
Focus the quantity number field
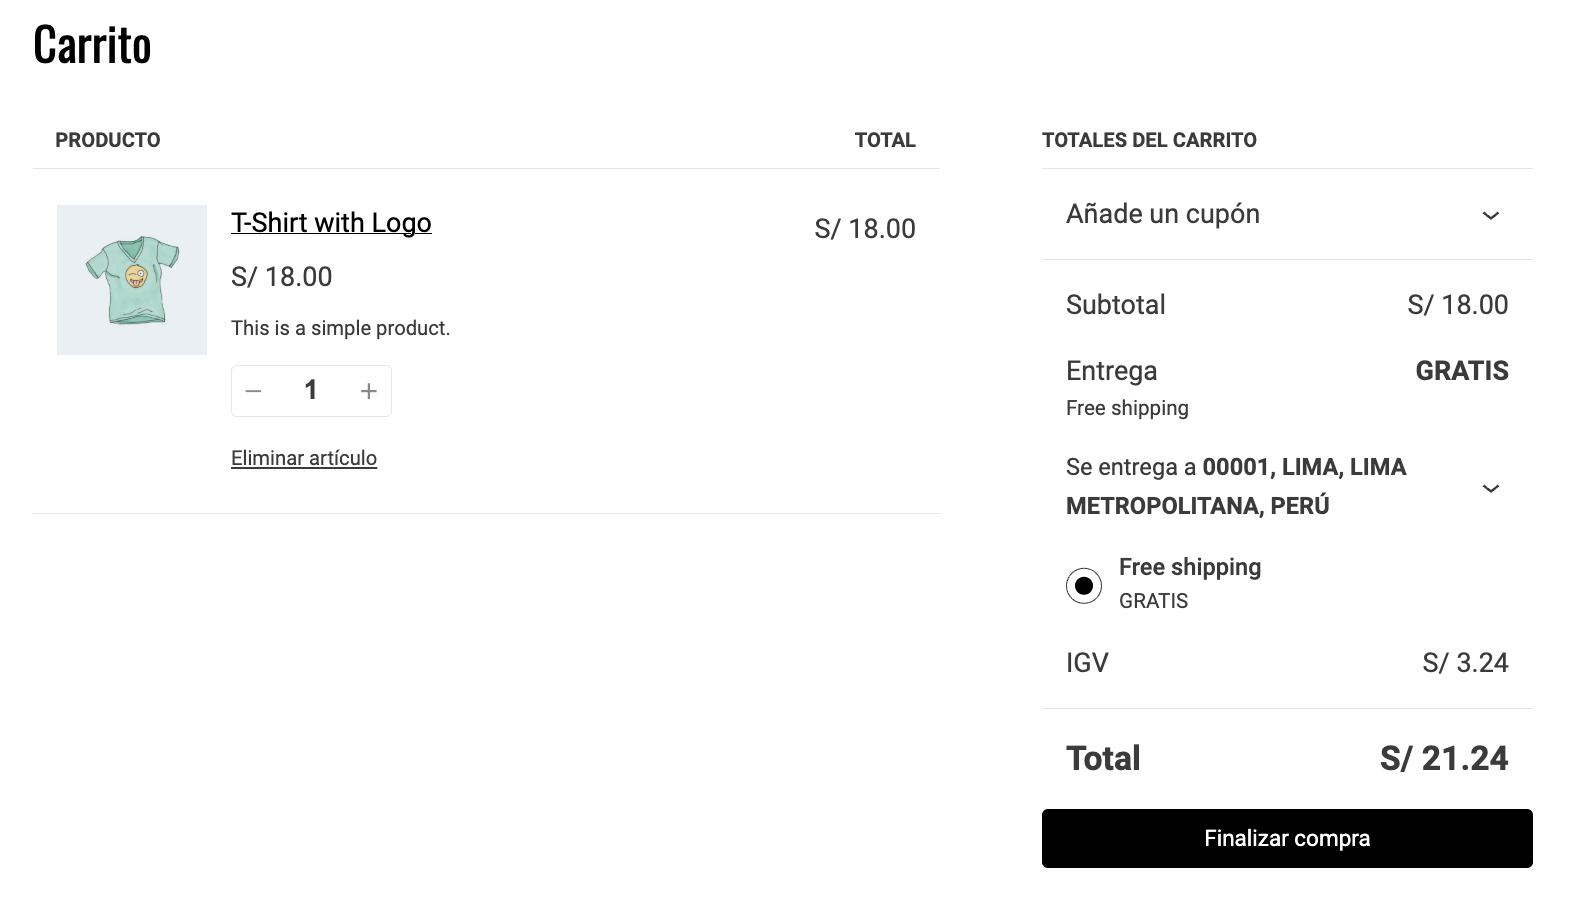(x=311, y=390)
